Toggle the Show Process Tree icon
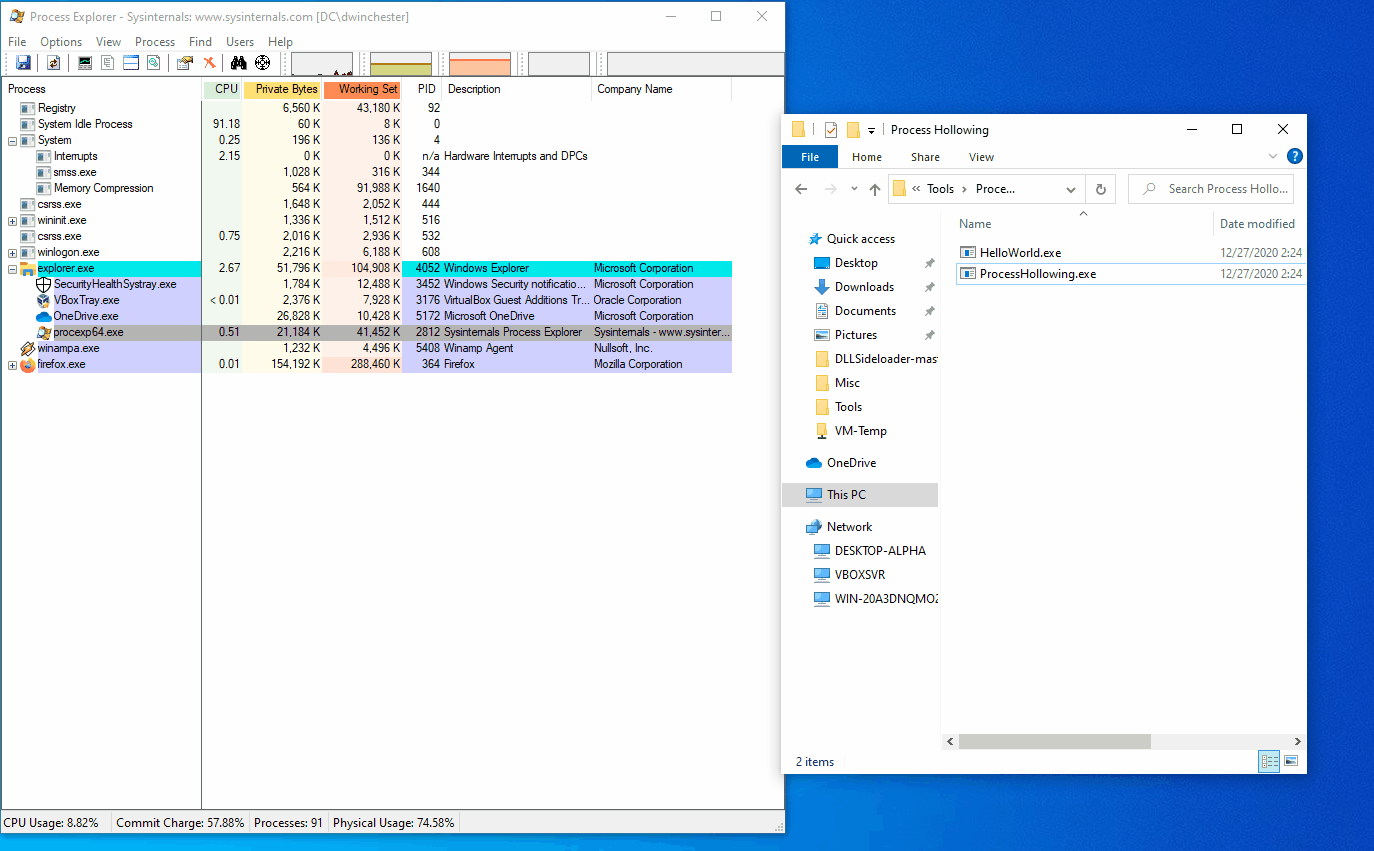 click(x=107, y=63)
